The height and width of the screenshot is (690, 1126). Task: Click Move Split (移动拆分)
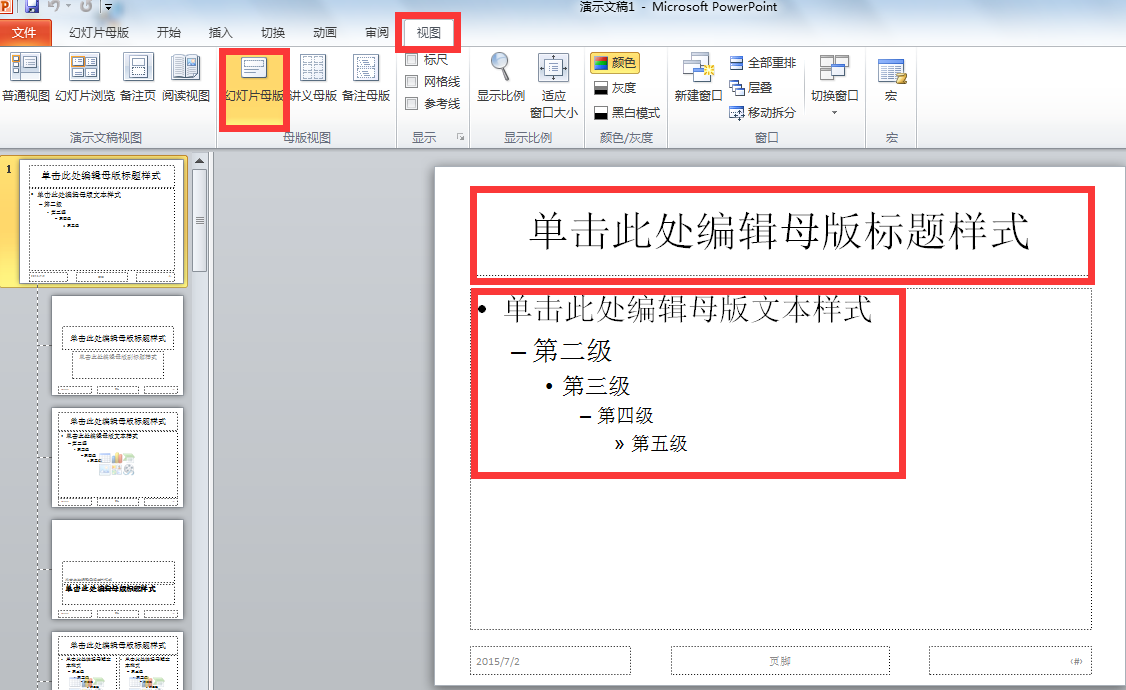pyautogui.click(x=763, y=113)
